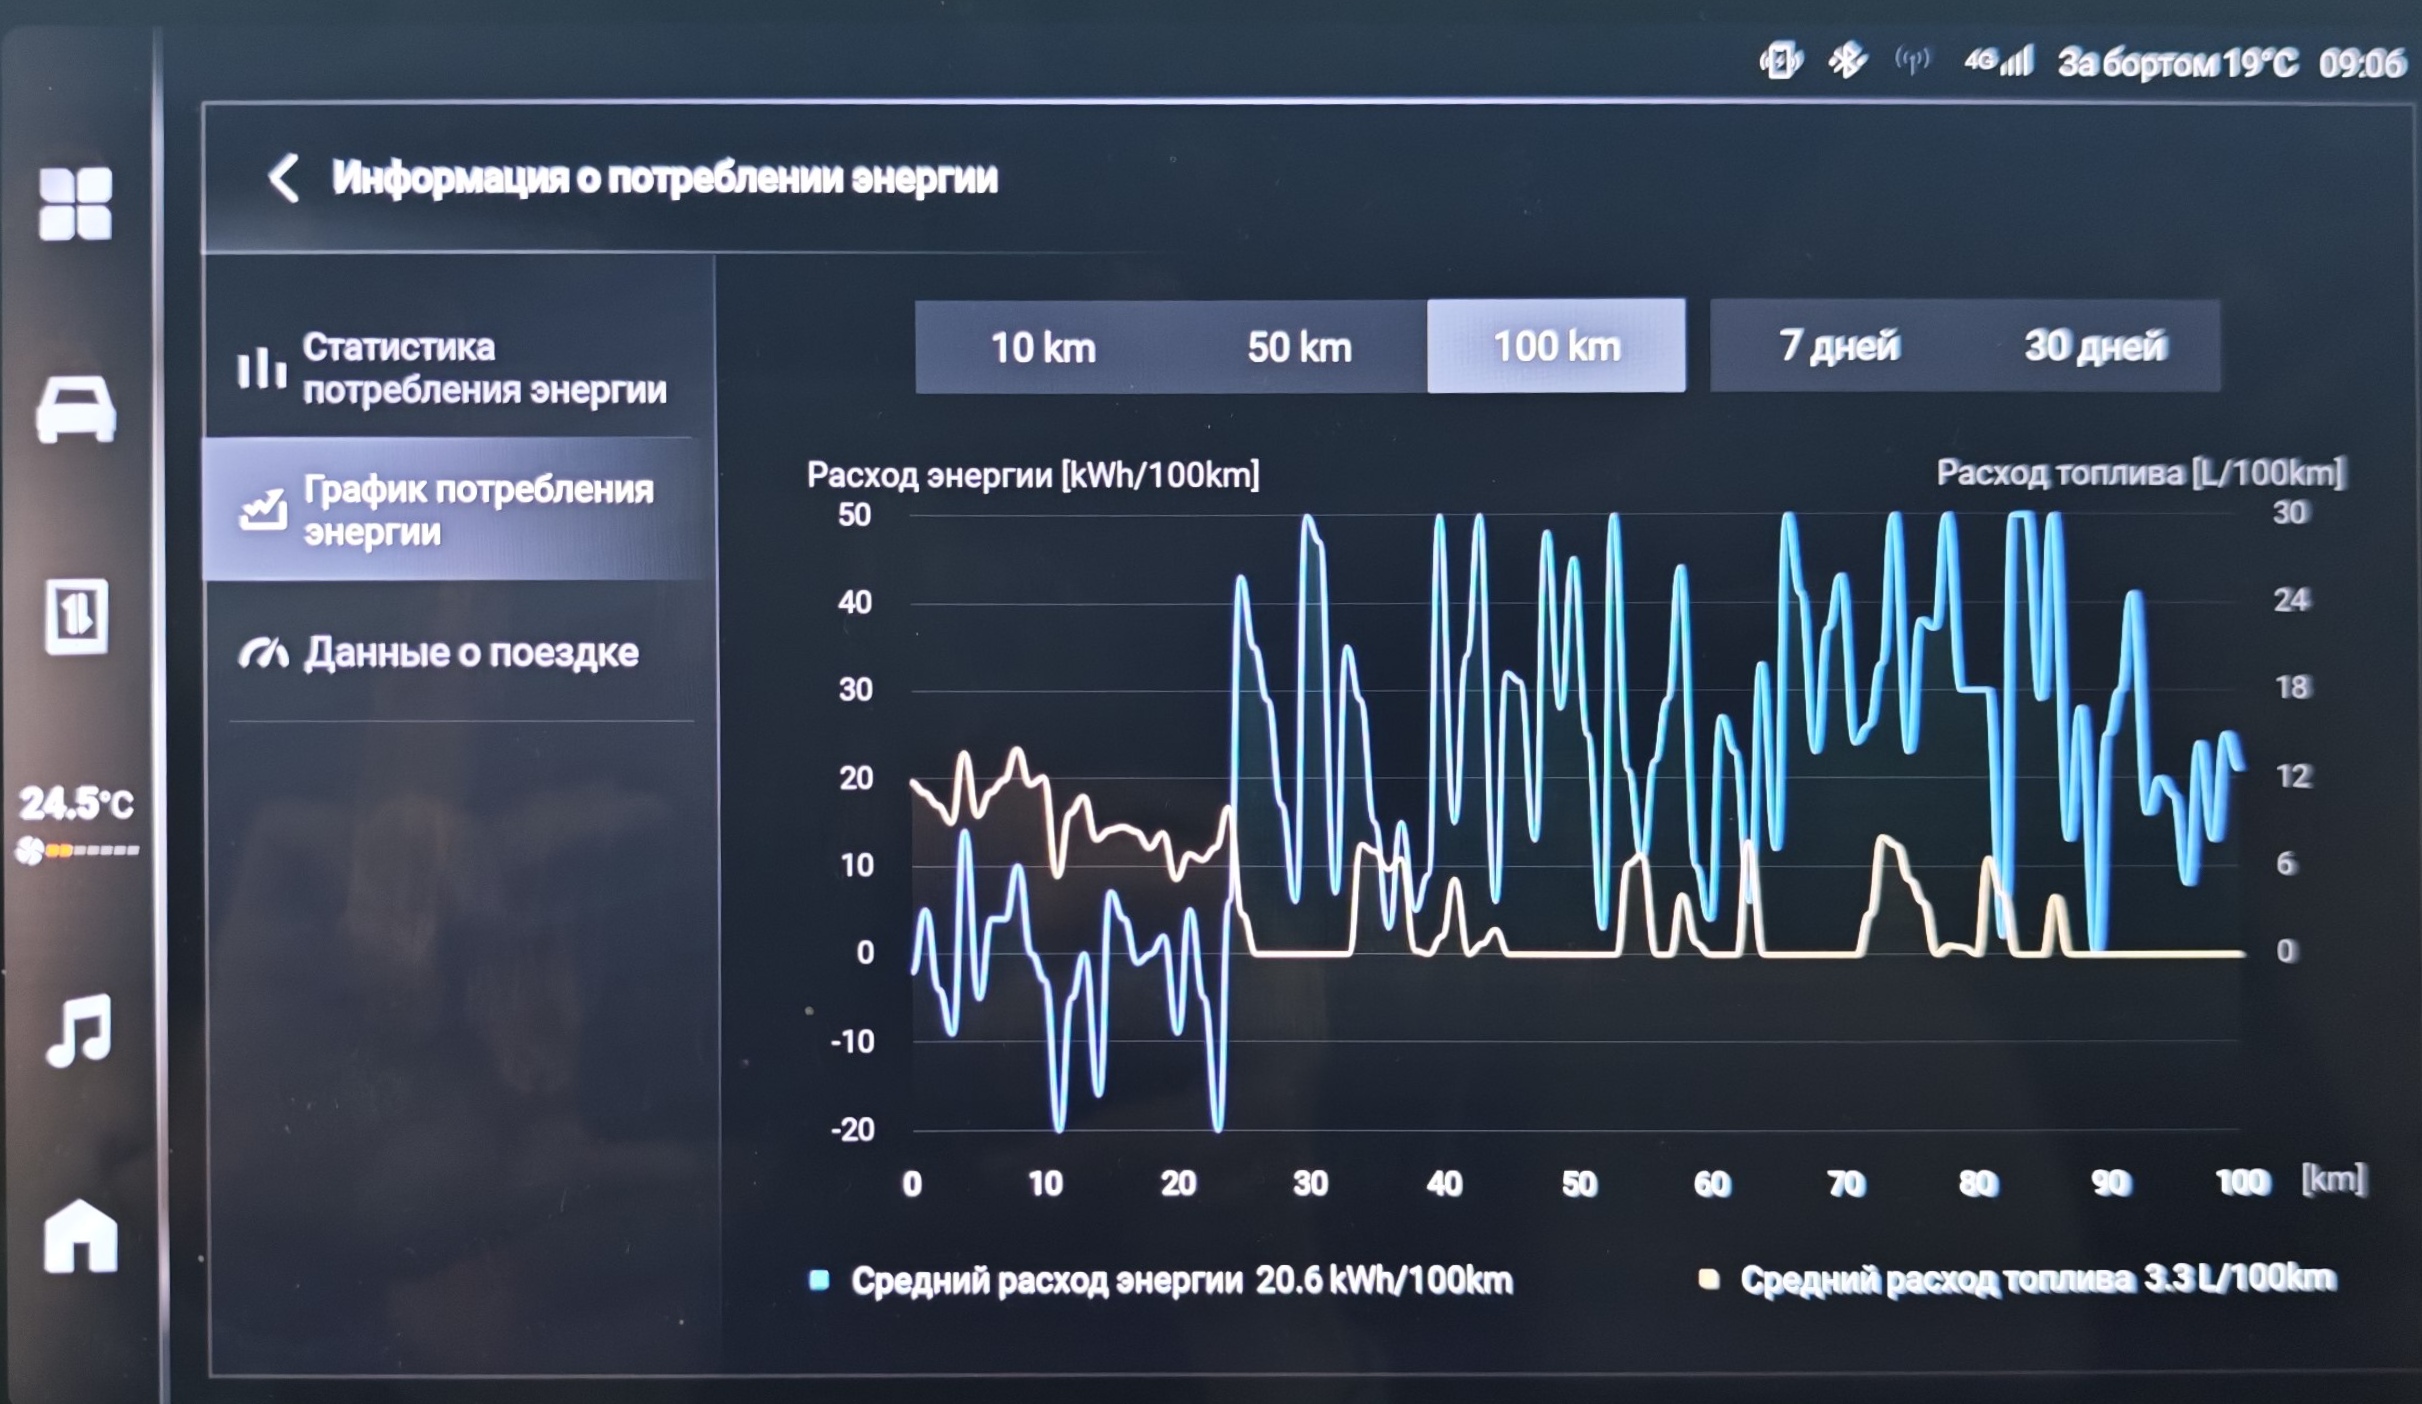2422x1404 pixels.
Task: Select the 10 km range tab
Action: 1042,347
